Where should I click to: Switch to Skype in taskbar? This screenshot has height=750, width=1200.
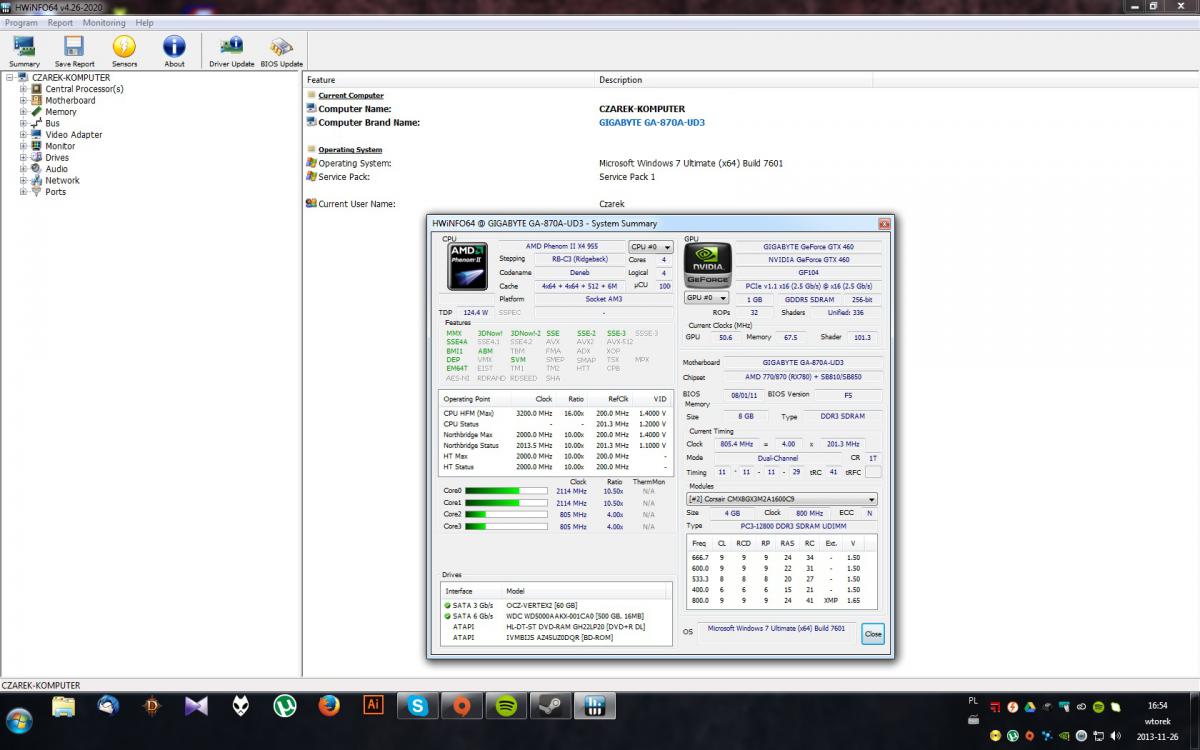(417, 706)
